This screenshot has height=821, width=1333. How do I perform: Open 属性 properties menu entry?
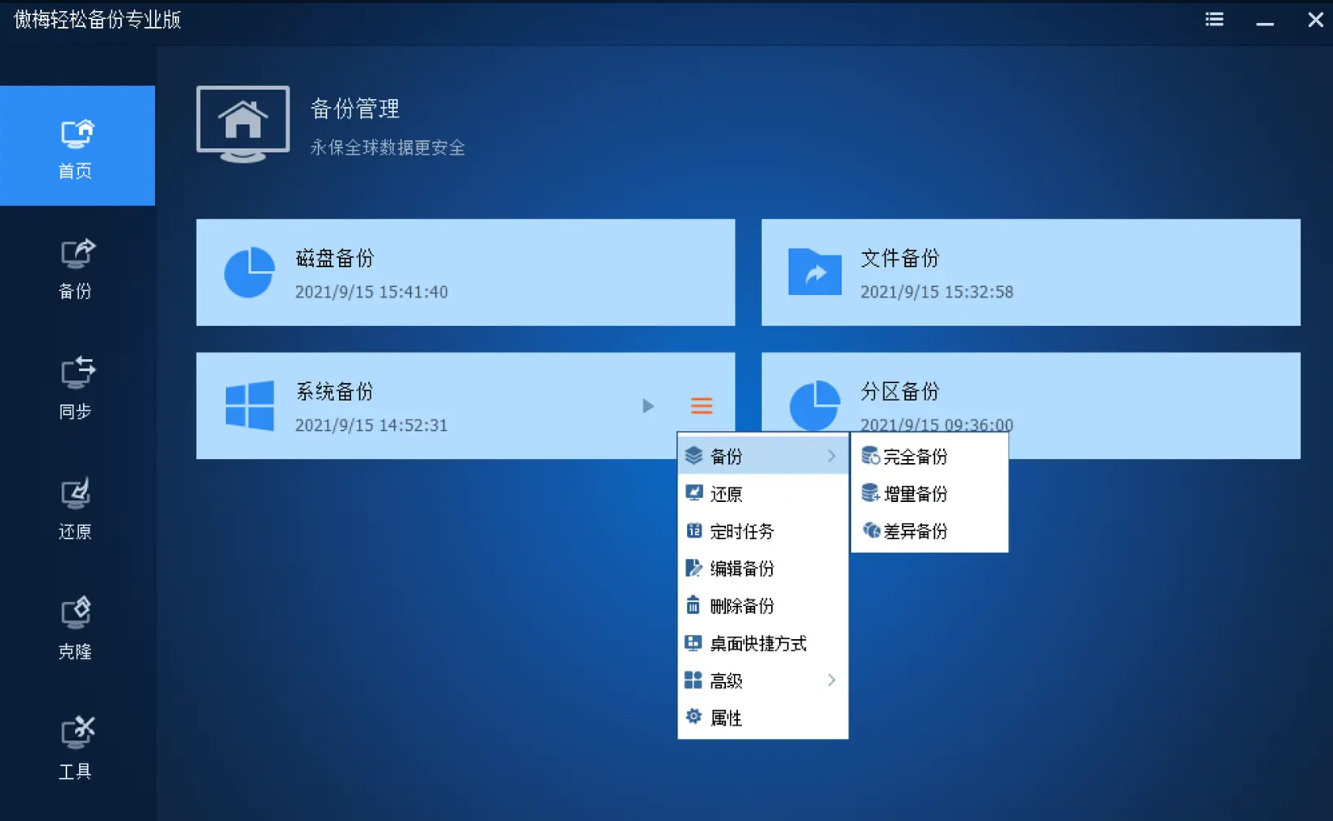click(727, 718)
